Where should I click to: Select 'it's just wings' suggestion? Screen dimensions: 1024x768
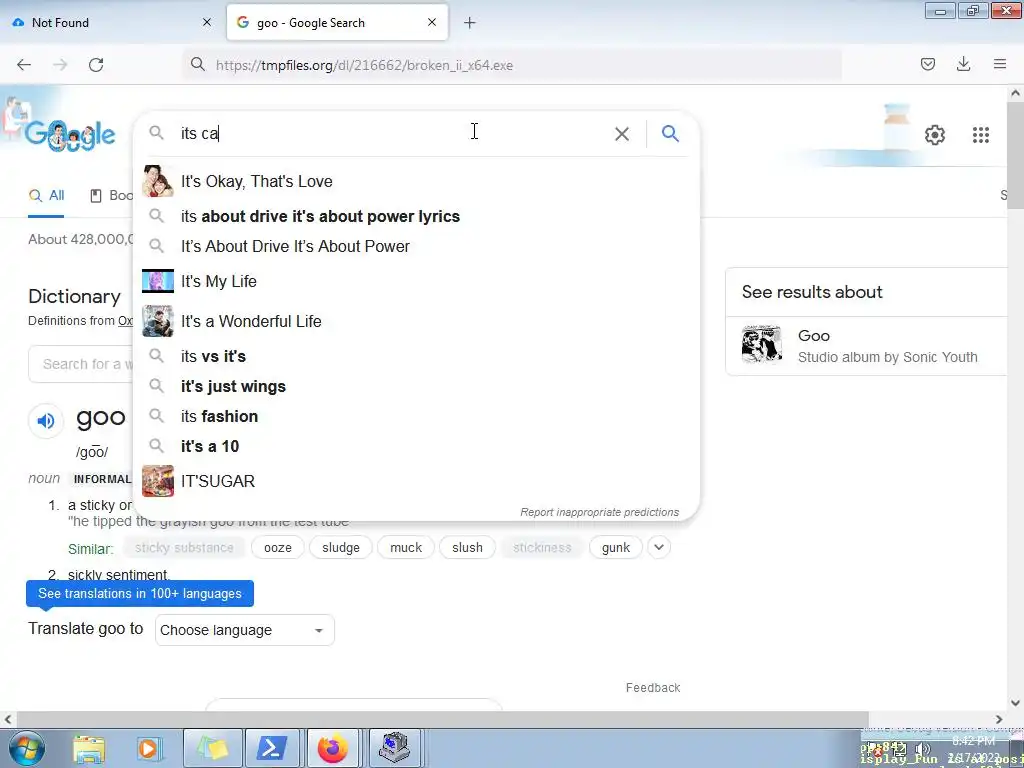click(416, 386)
